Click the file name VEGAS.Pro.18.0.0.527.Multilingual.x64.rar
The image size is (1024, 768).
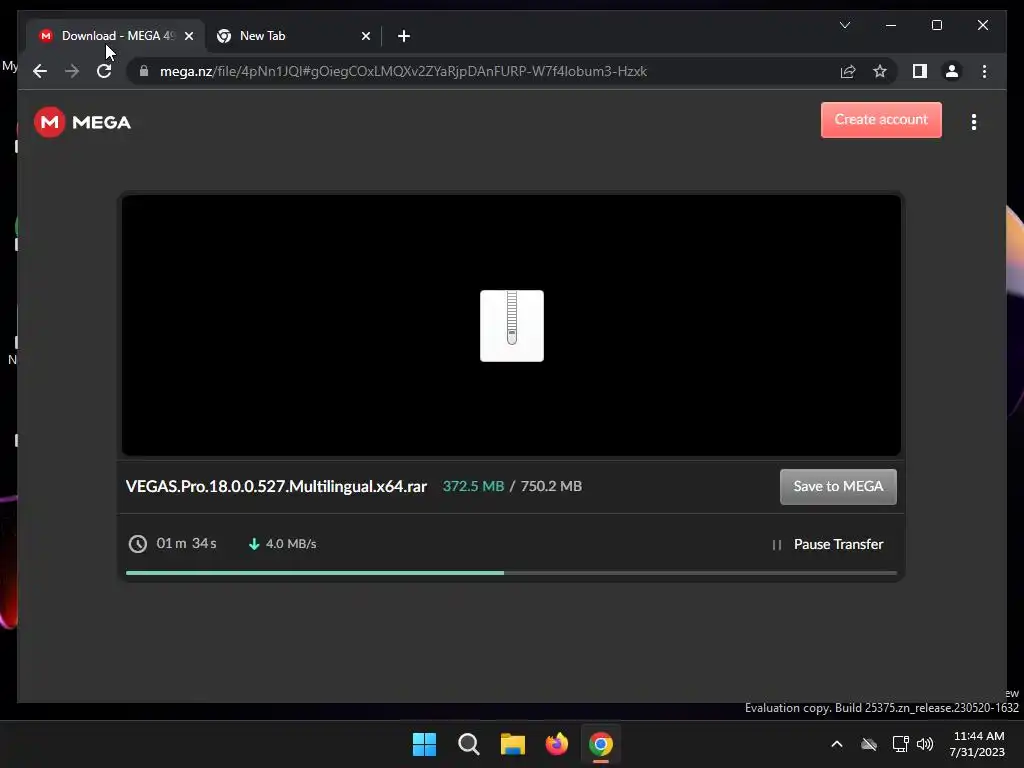coord(276,487)
